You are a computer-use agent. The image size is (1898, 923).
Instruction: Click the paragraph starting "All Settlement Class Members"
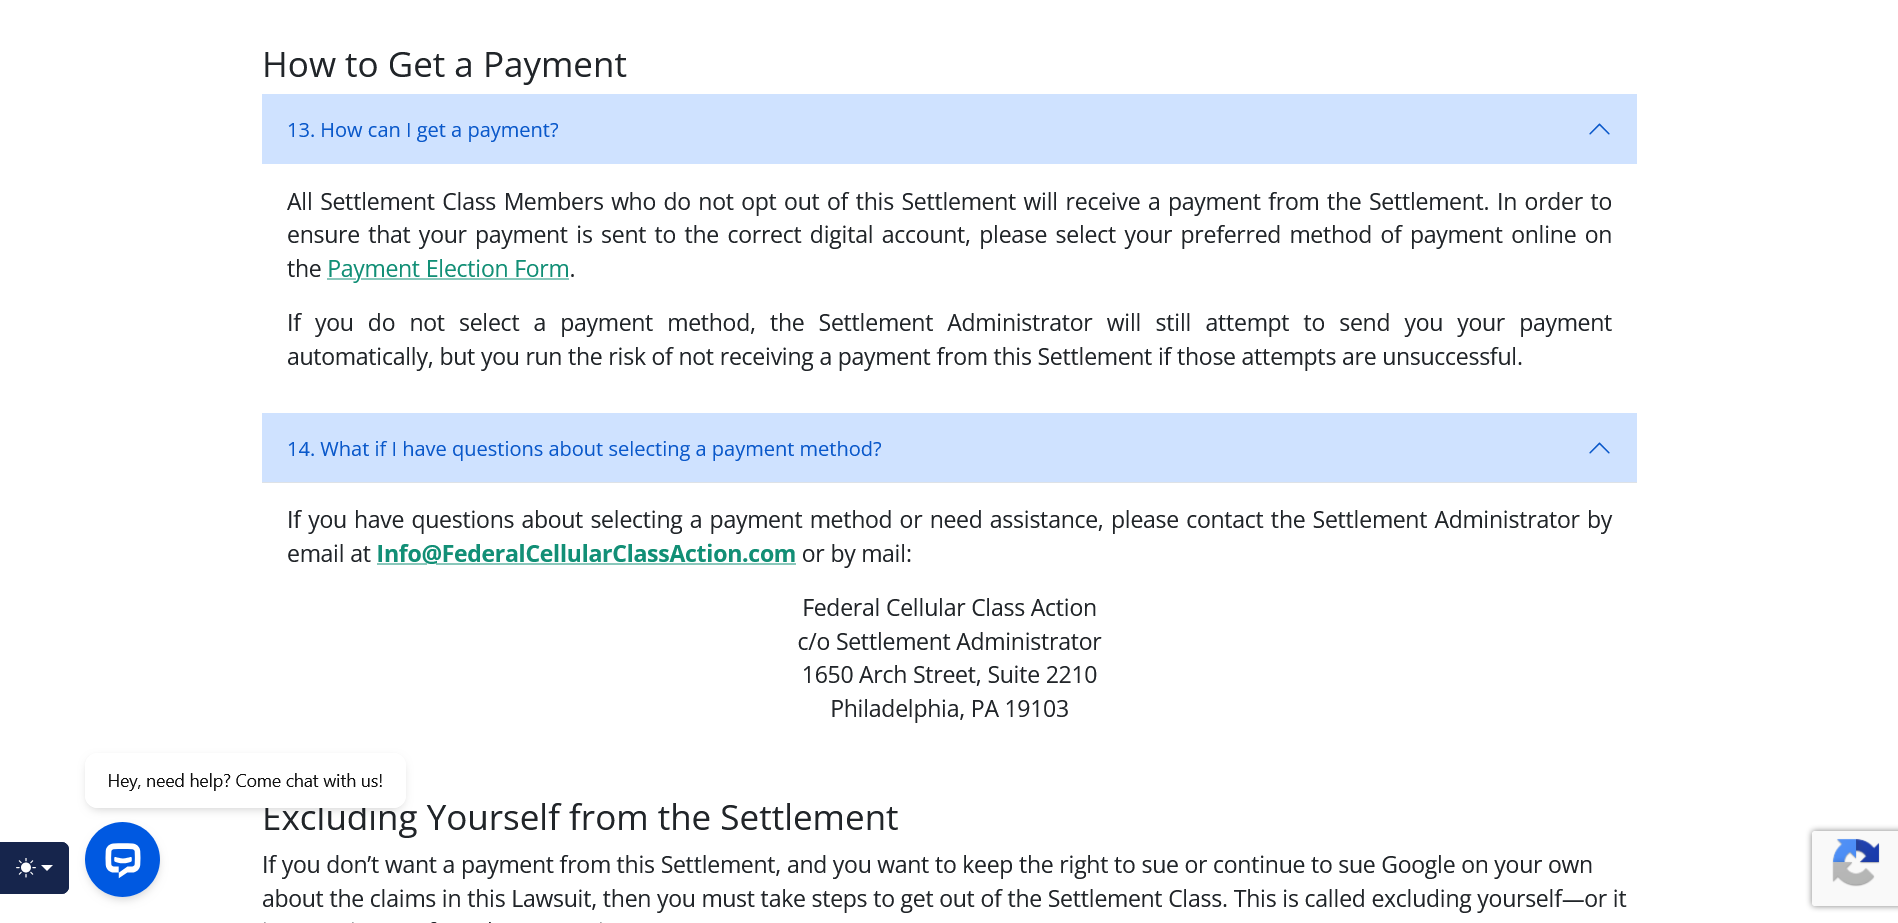948,235
